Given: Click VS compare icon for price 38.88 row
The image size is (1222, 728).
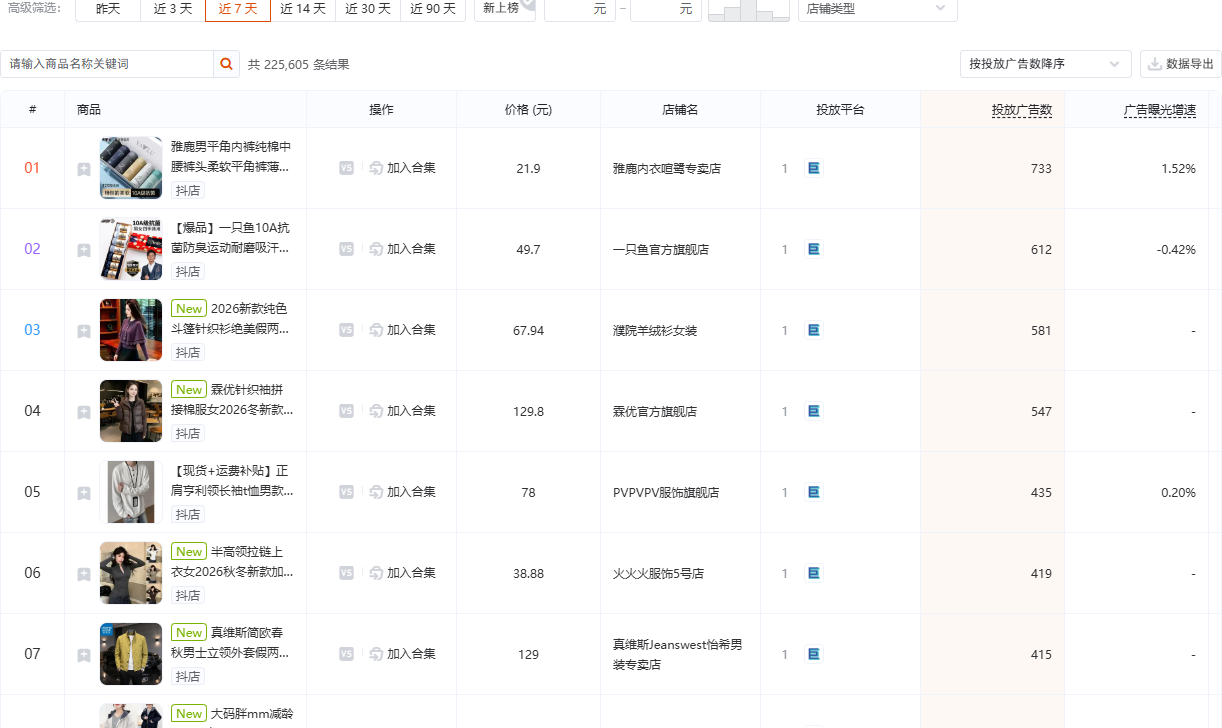Looking at the screenshot, I should pyautogui.click(x=346, y=573).
